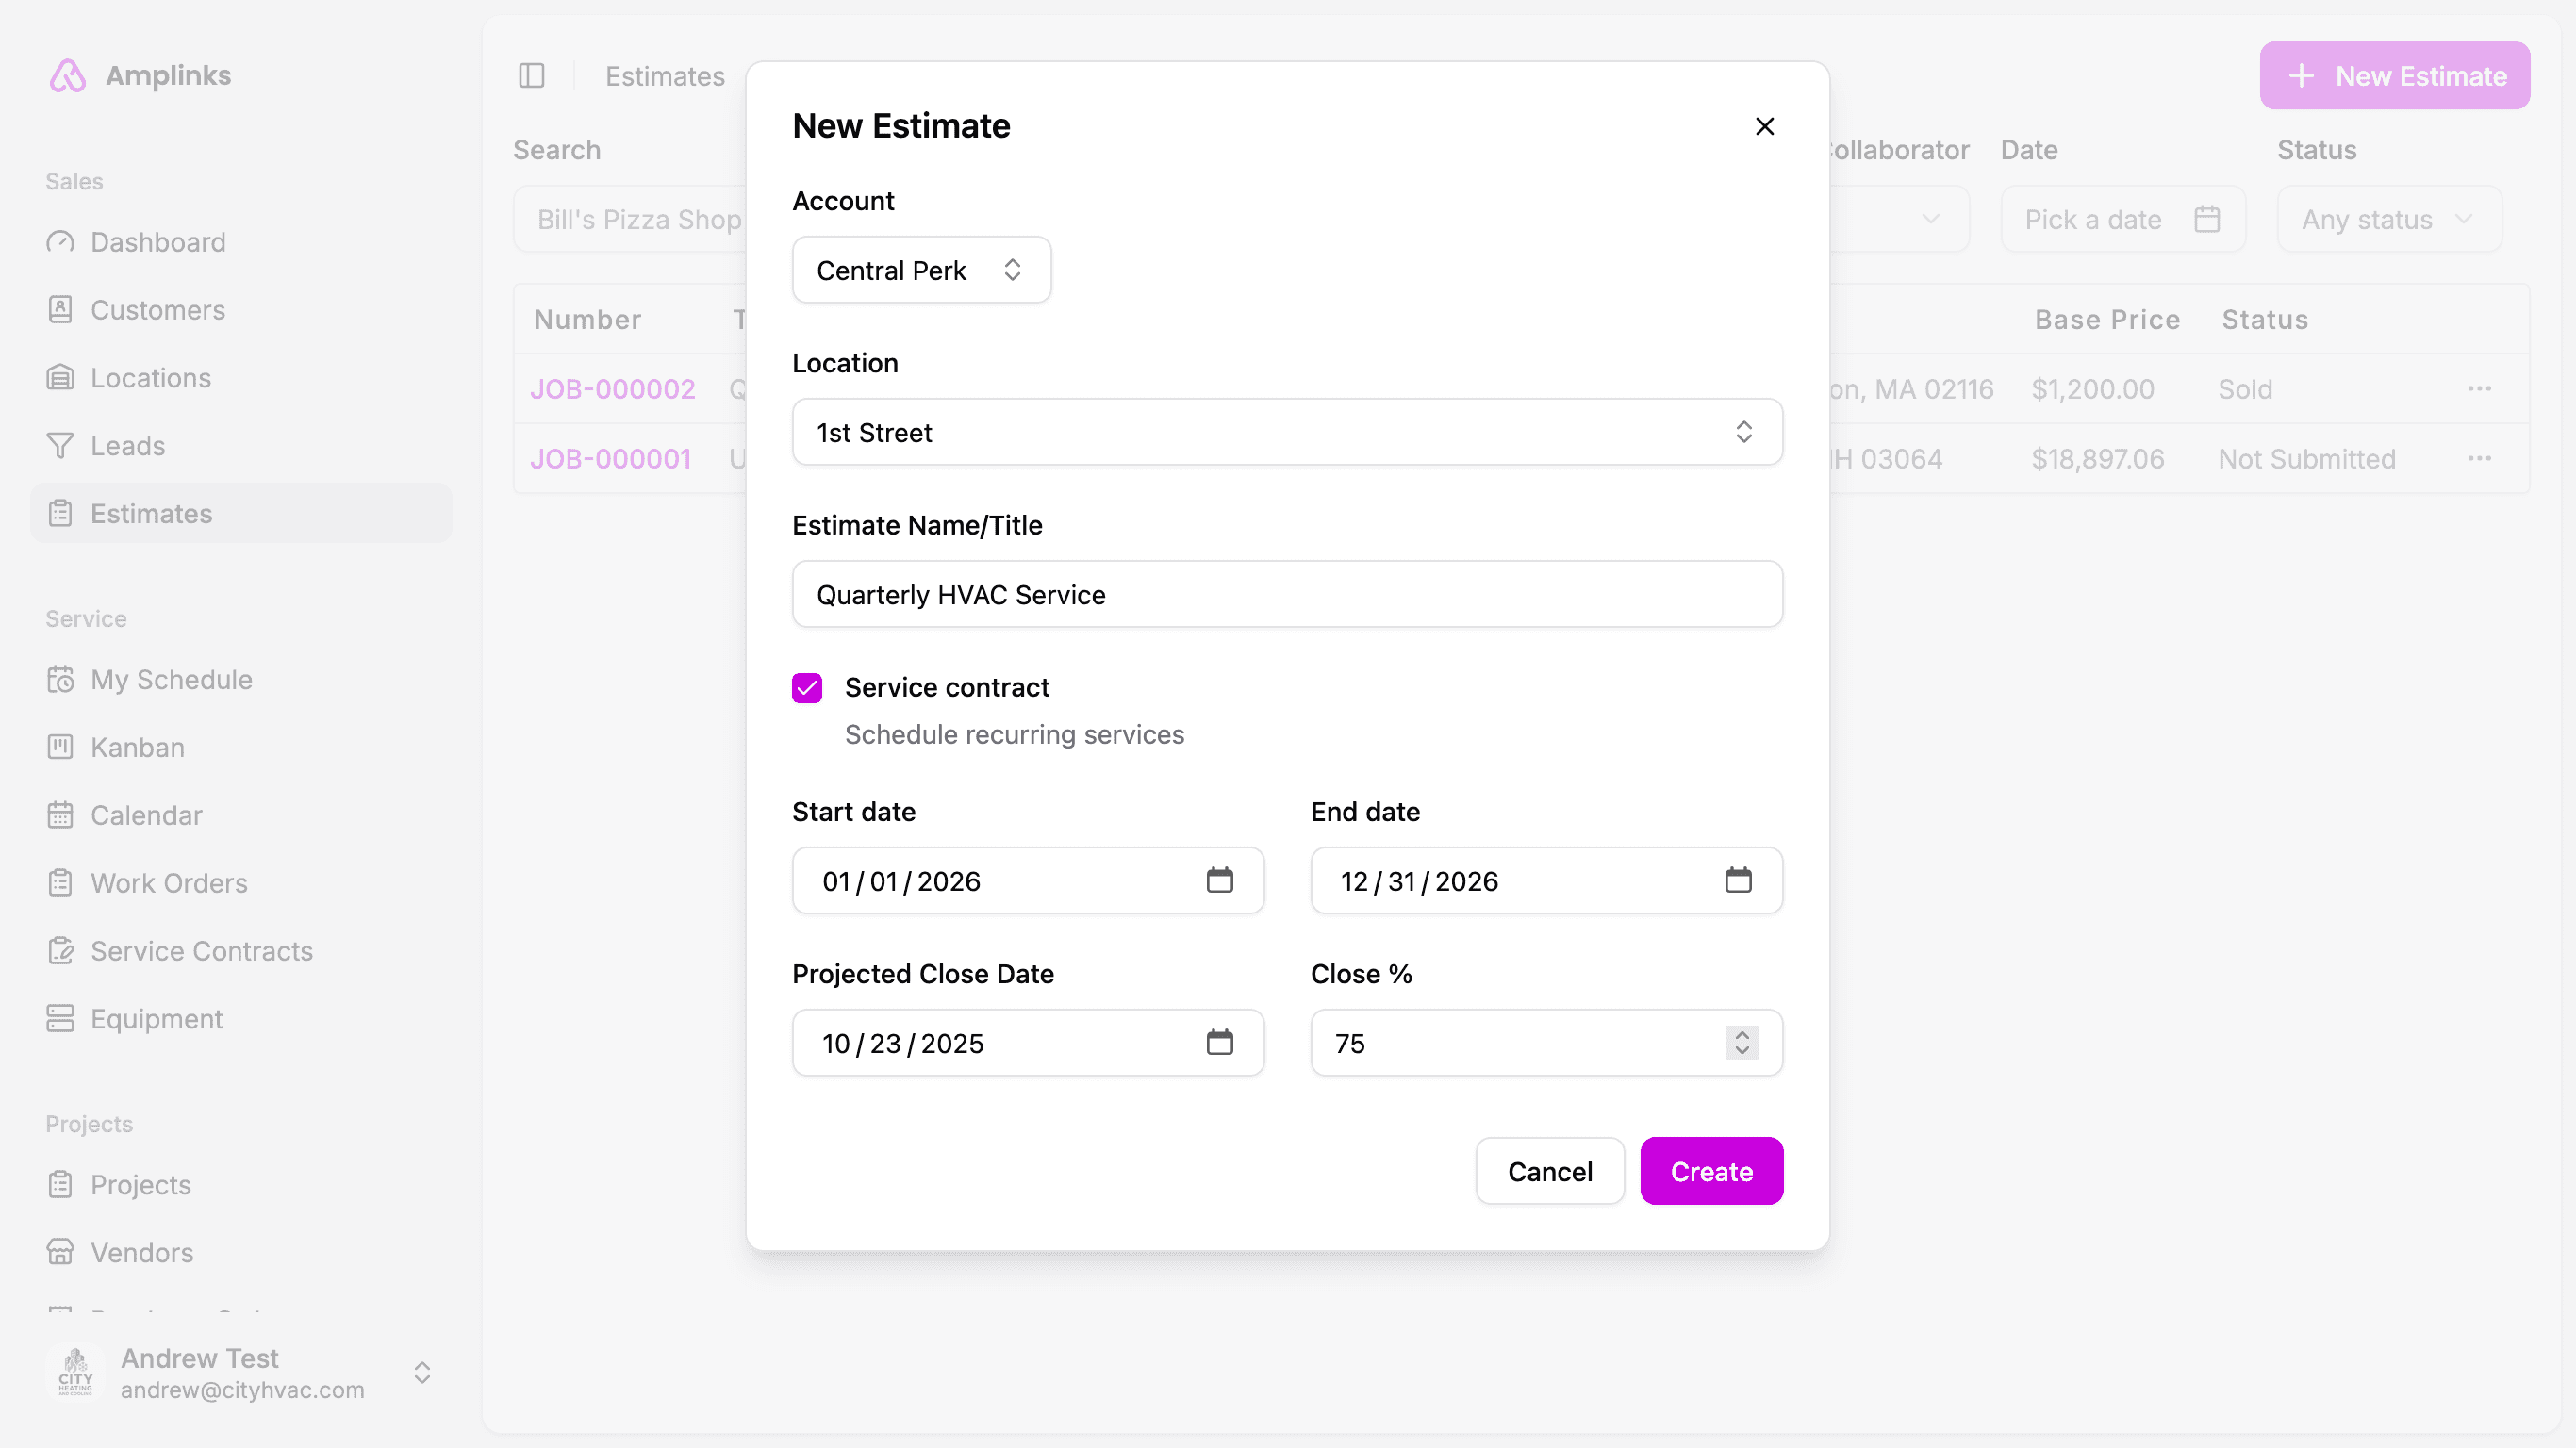Open Start date calendar picker icon
The image size is (2576, 1448).
pos(1219,880)
